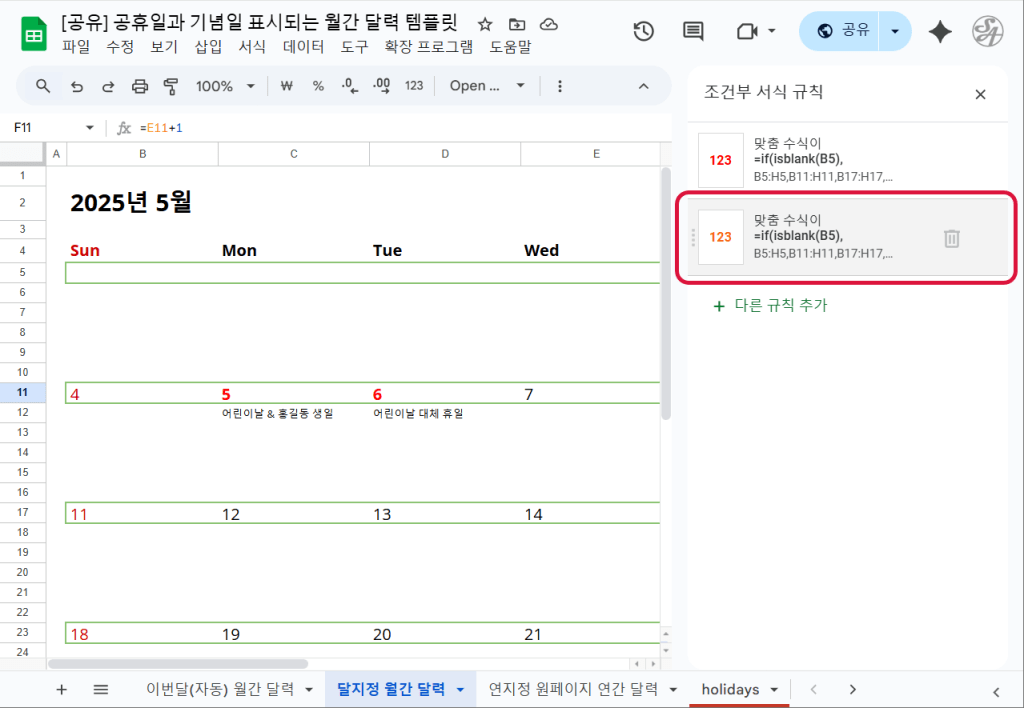Switch to the holidays sheet tab
1024x708 pixels.
coord(729,689)
